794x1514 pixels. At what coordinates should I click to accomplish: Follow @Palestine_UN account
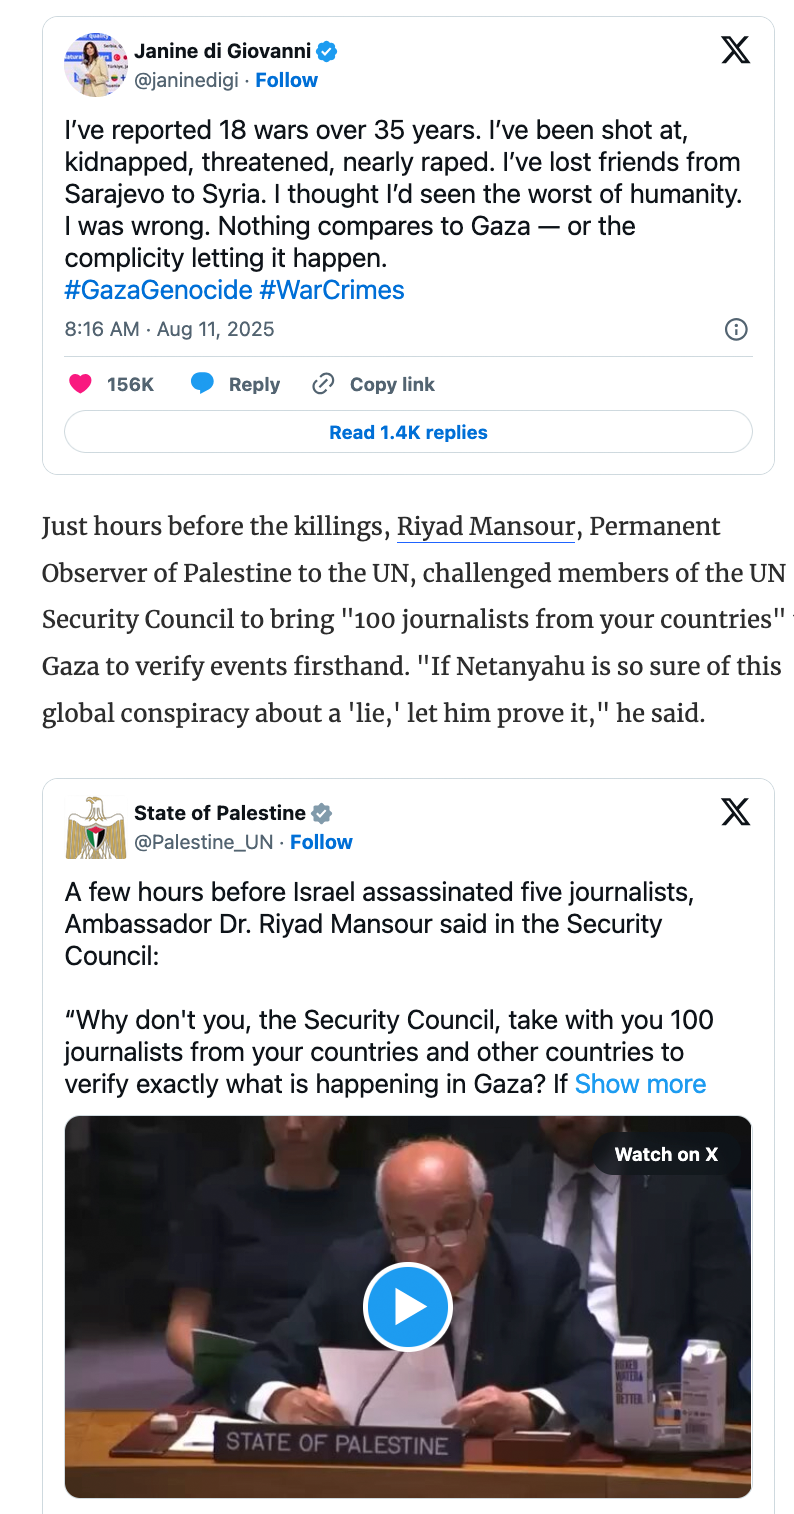point(321,842)
